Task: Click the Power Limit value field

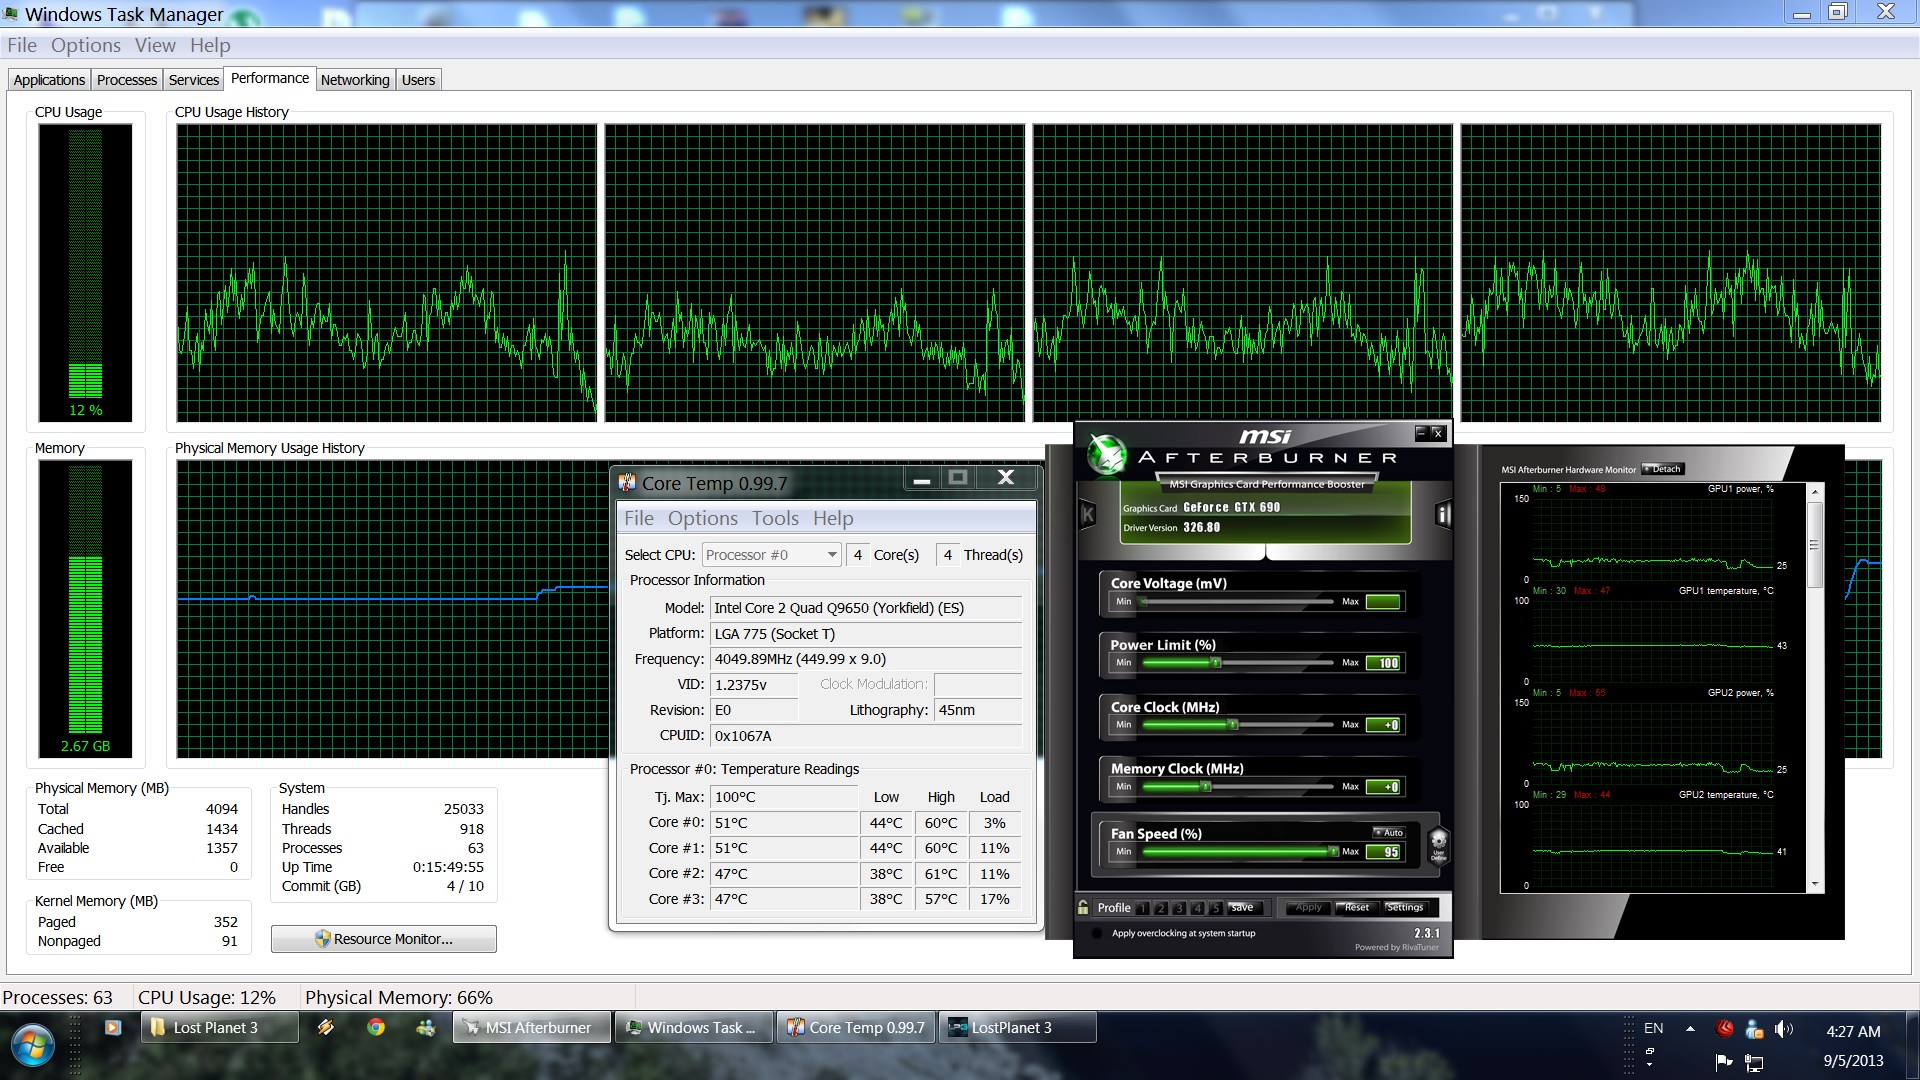Action: (1384, 663)
